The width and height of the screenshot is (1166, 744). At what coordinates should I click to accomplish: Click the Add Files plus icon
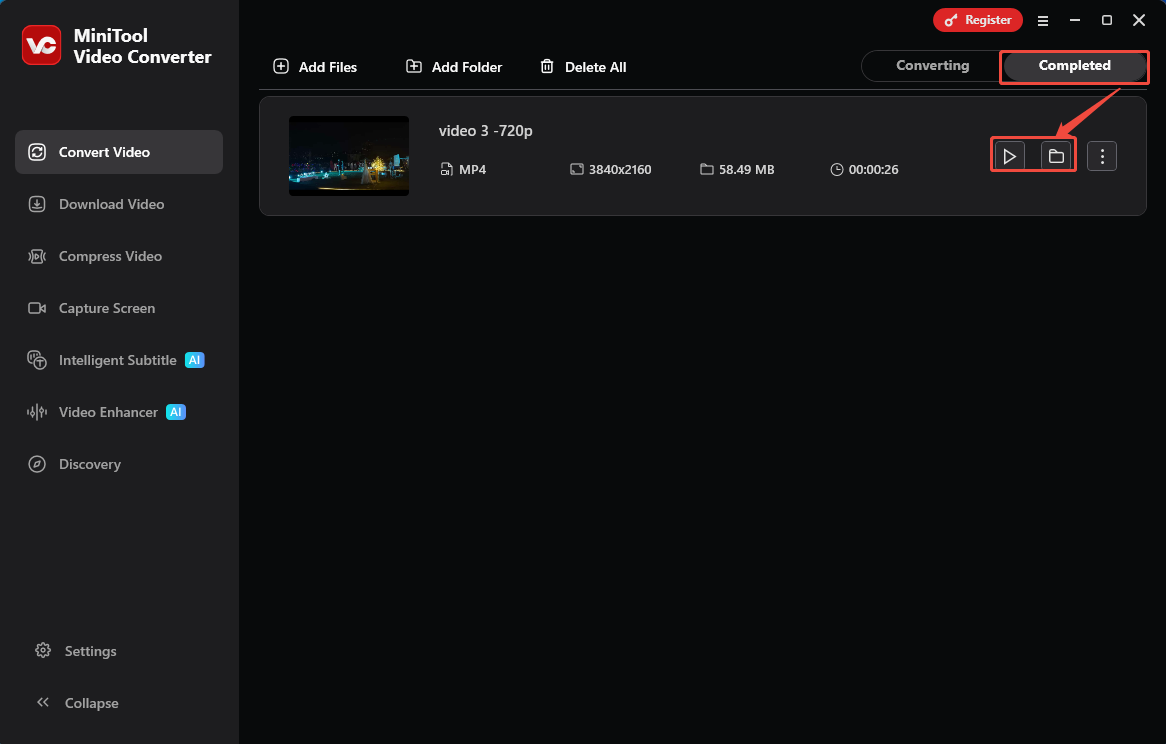pos(281,66)
